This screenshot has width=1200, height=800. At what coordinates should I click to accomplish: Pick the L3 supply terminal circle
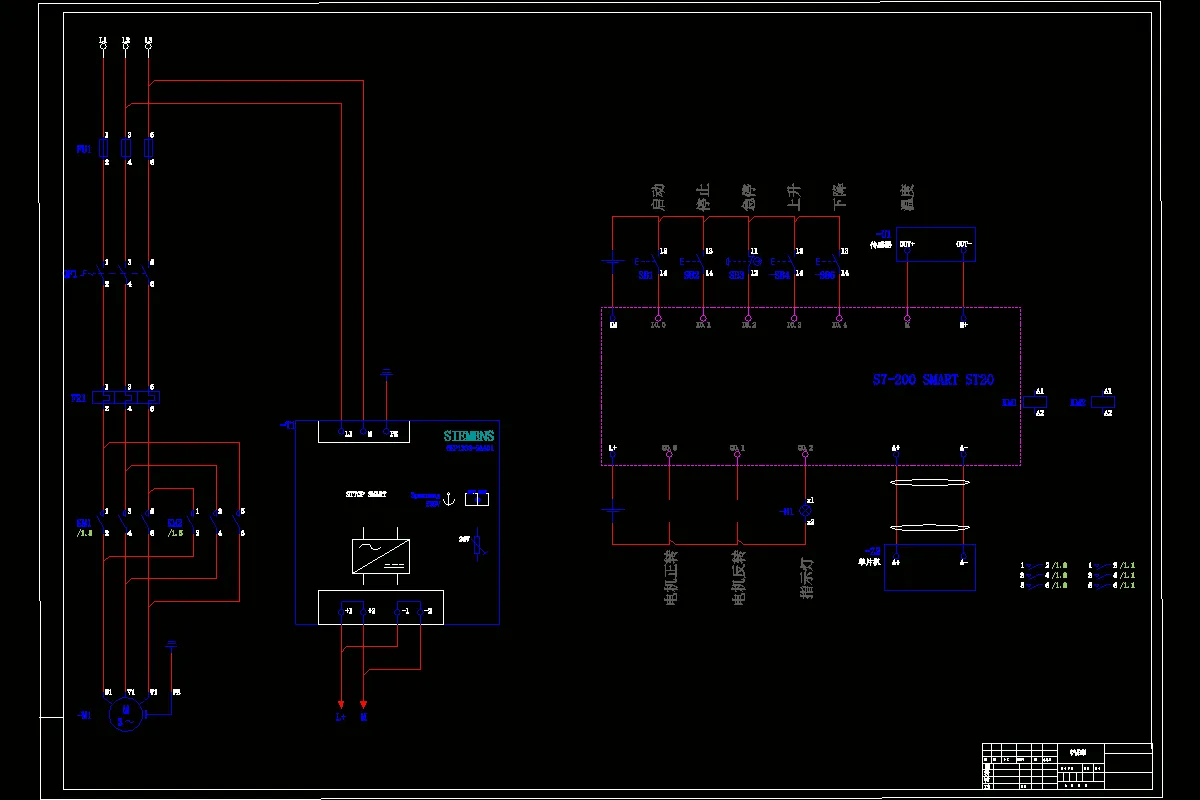point(148,47)
